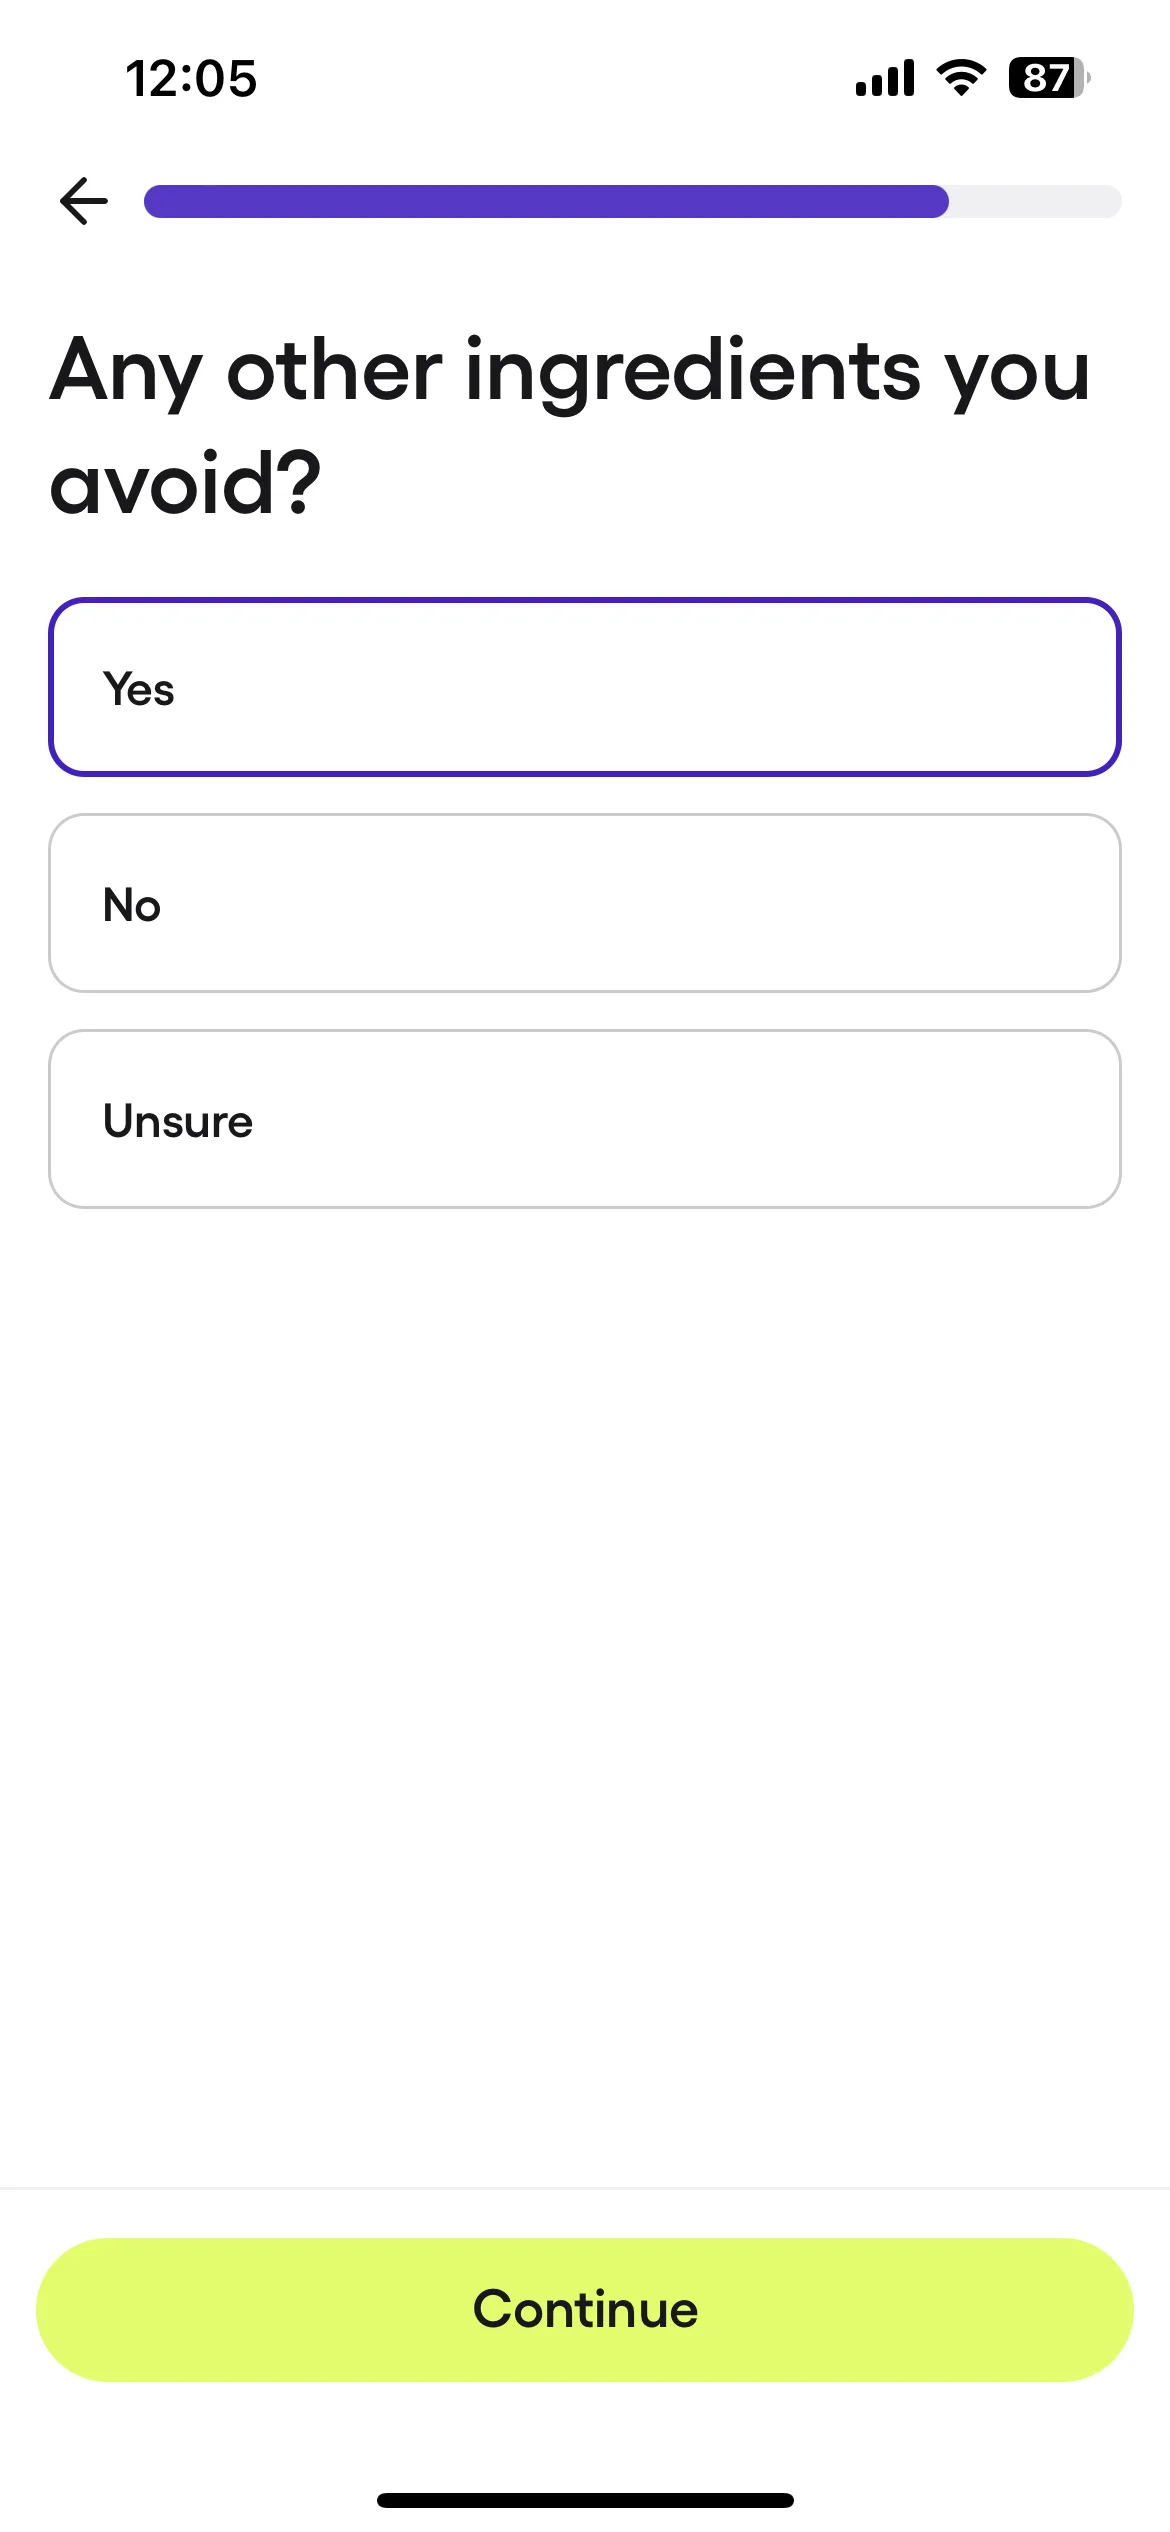Click the Continue button

[585, 2310]
